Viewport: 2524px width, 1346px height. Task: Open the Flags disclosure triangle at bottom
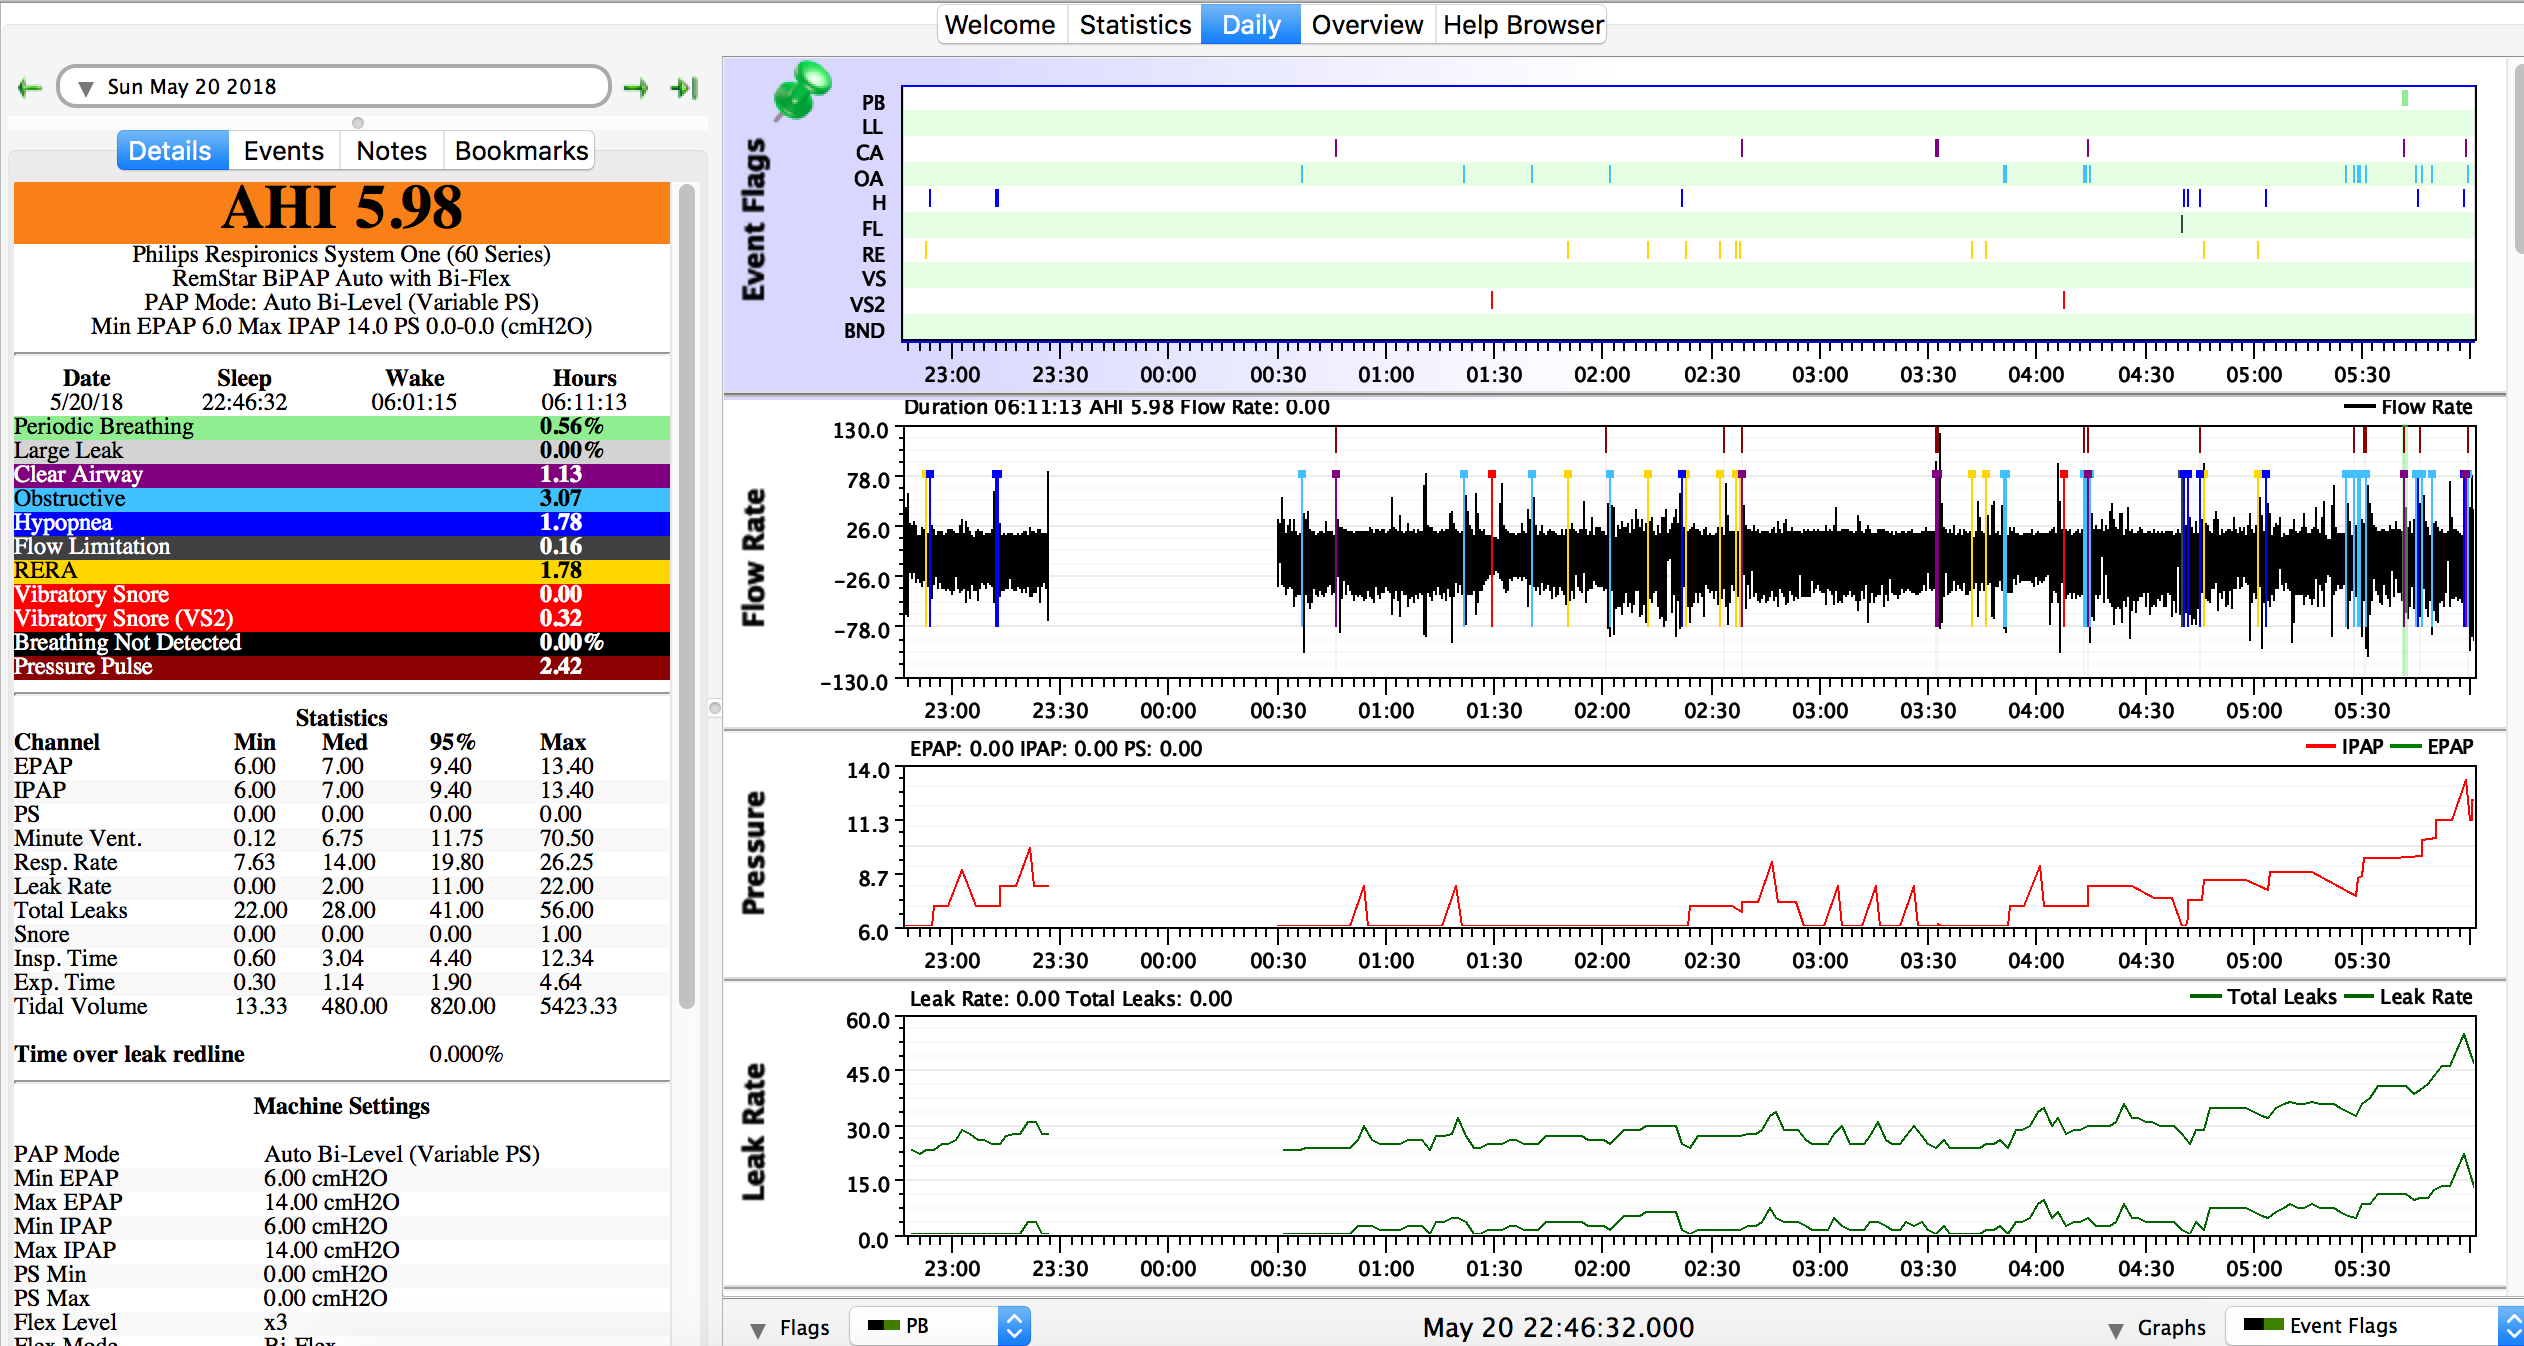point(758,1329)
